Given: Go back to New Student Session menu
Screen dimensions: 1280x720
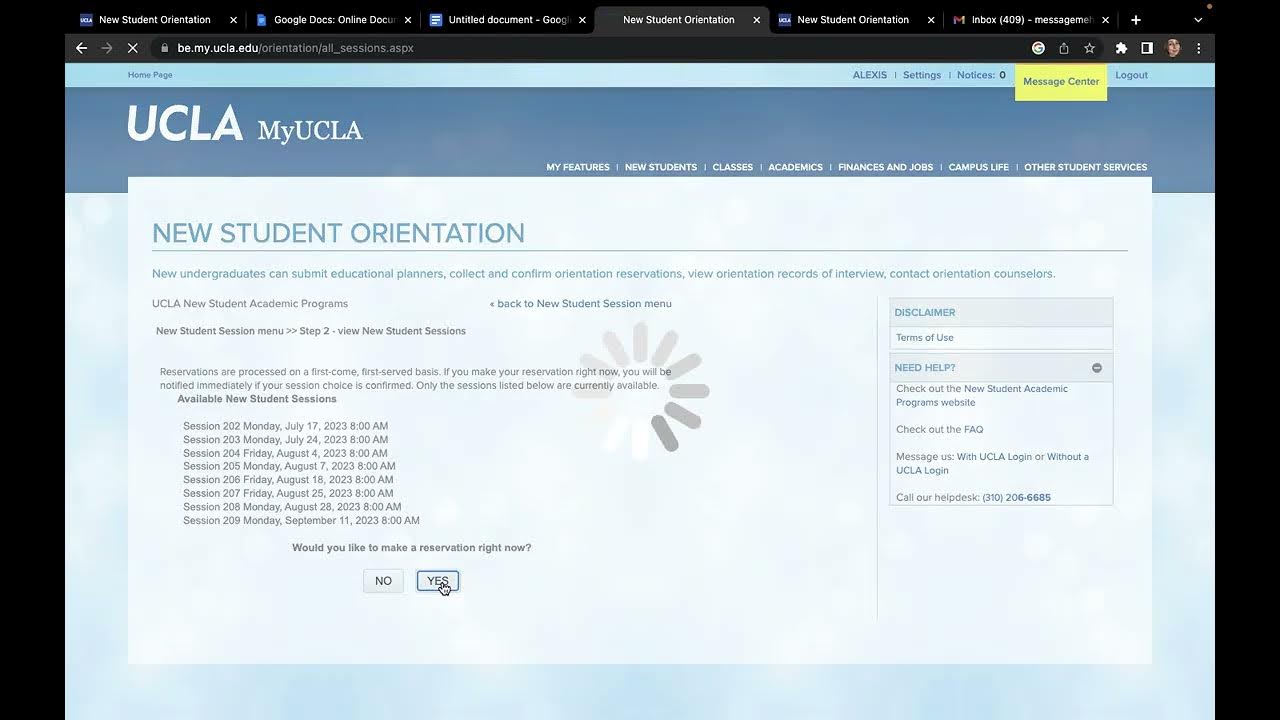Looking at the screenshot, I should click(x=581, y=304).
